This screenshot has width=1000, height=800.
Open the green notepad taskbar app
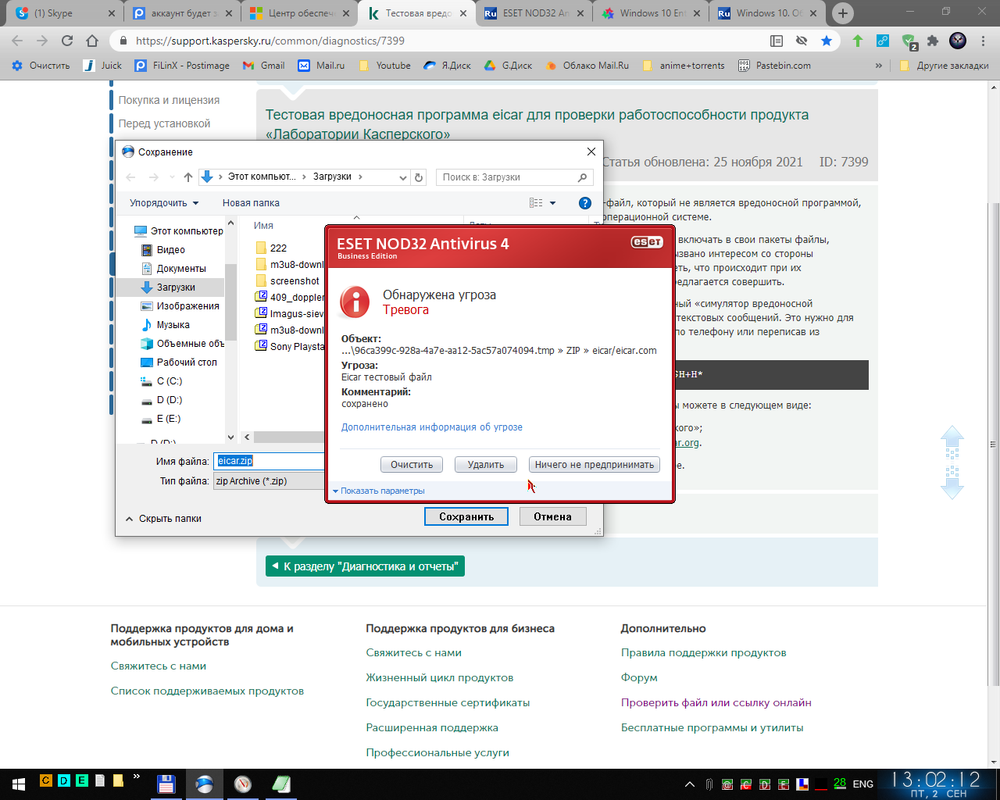tap(281, 784)
